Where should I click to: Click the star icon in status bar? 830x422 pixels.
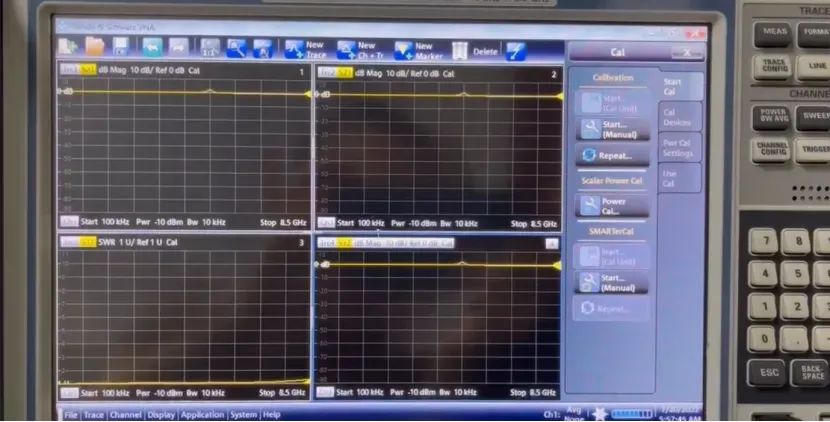click(x=599, y=414)
